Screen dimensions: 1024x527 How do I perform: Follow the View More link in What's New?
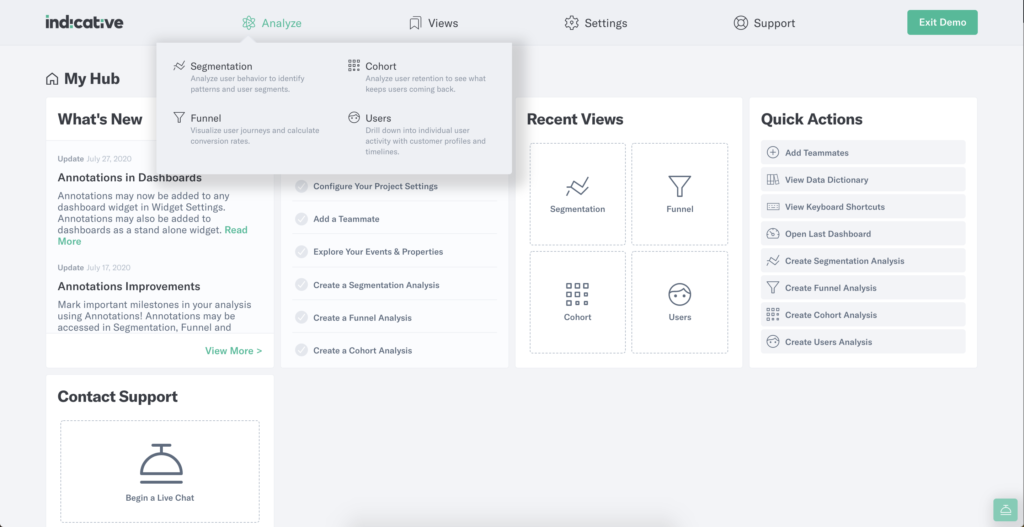[233, 351]
